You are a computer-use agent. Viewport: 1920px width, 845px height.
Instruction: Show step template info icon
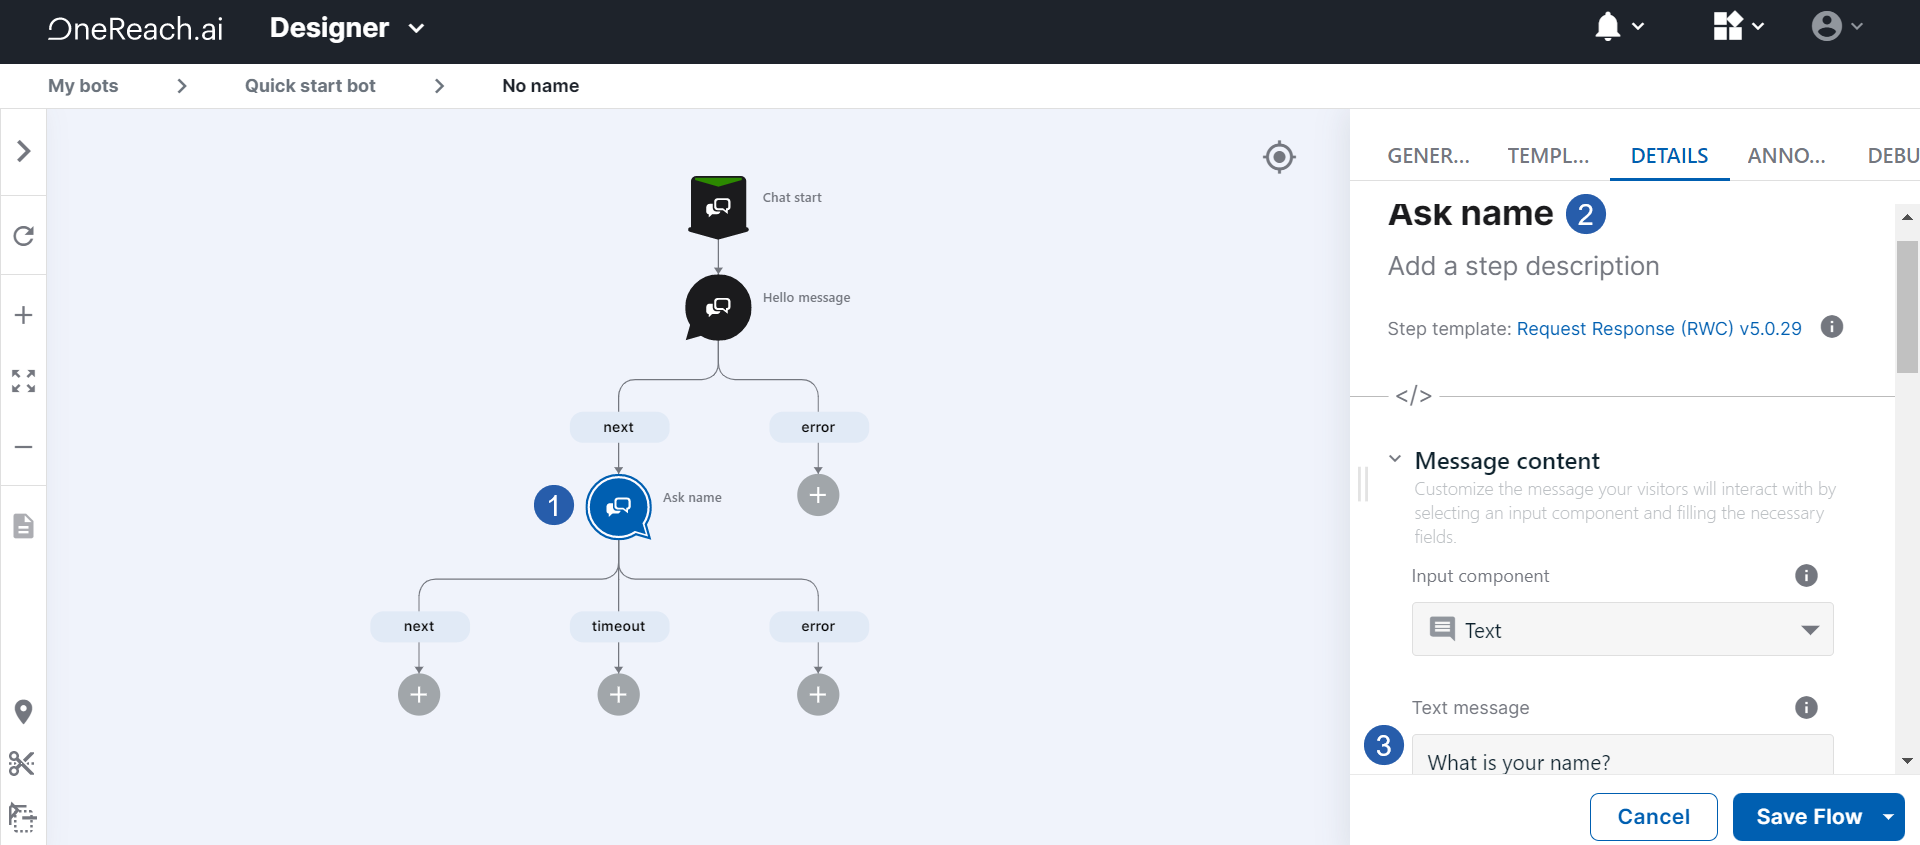1832,327
